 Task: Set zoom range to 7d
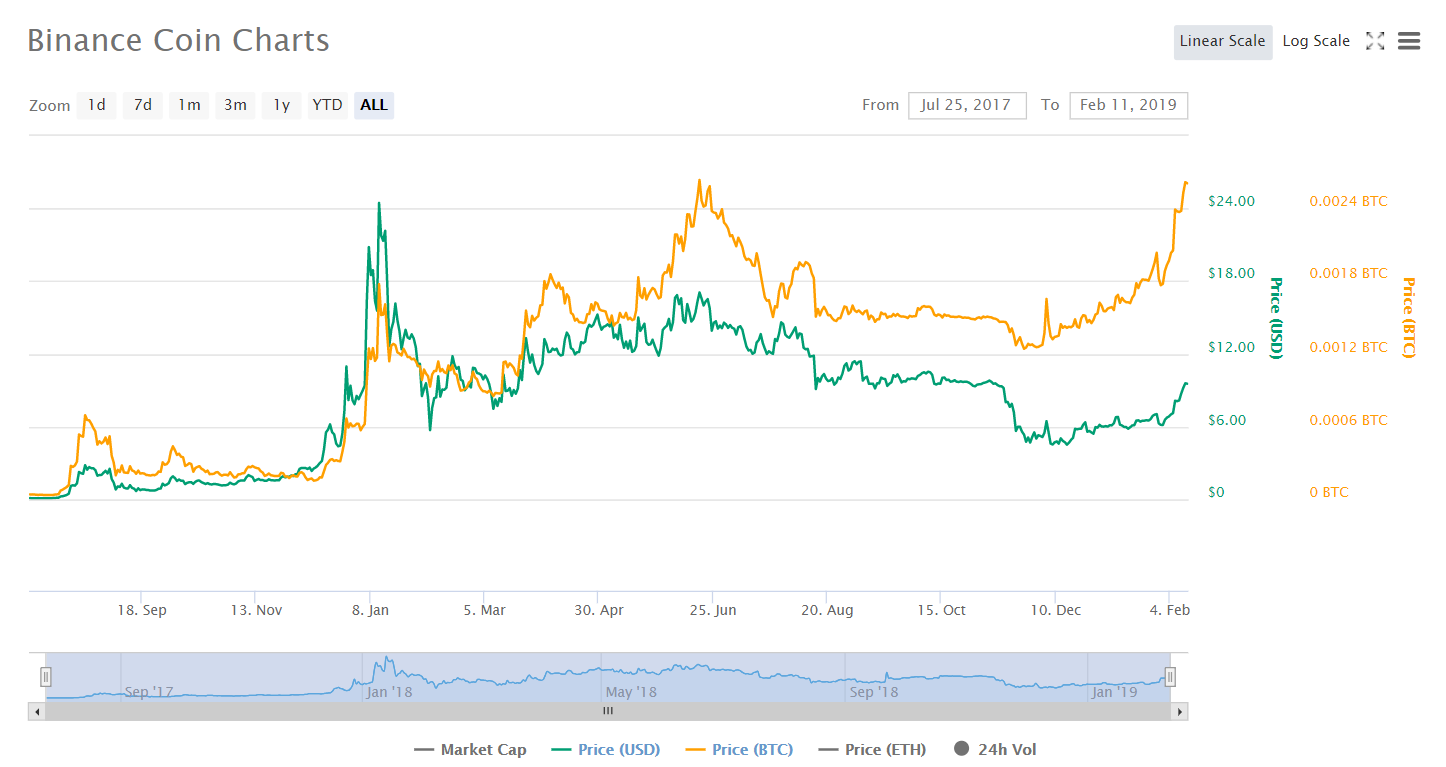(143, 105)
